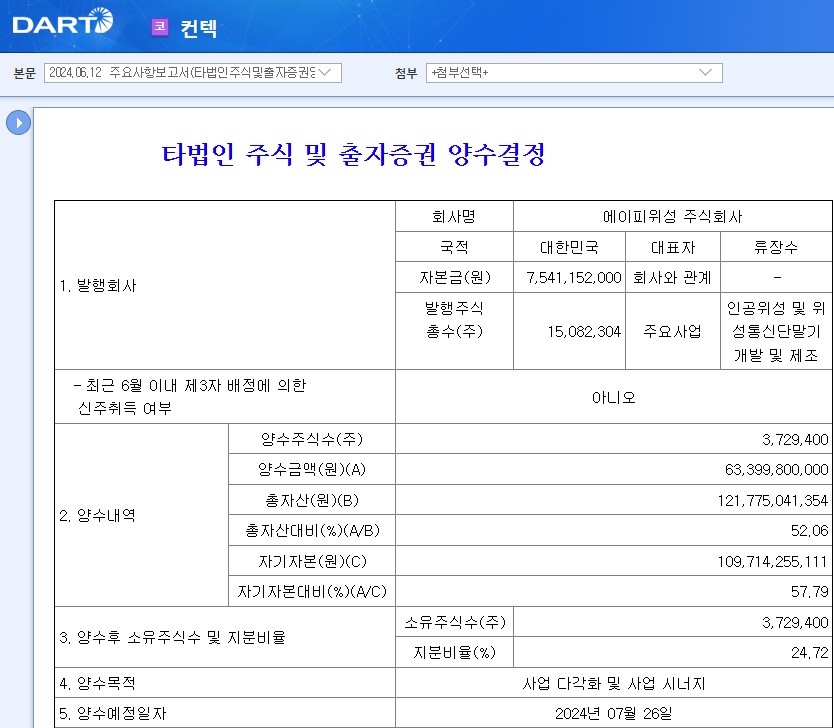Click the 아니오 answer cell
834x728 pixels.
613,397
